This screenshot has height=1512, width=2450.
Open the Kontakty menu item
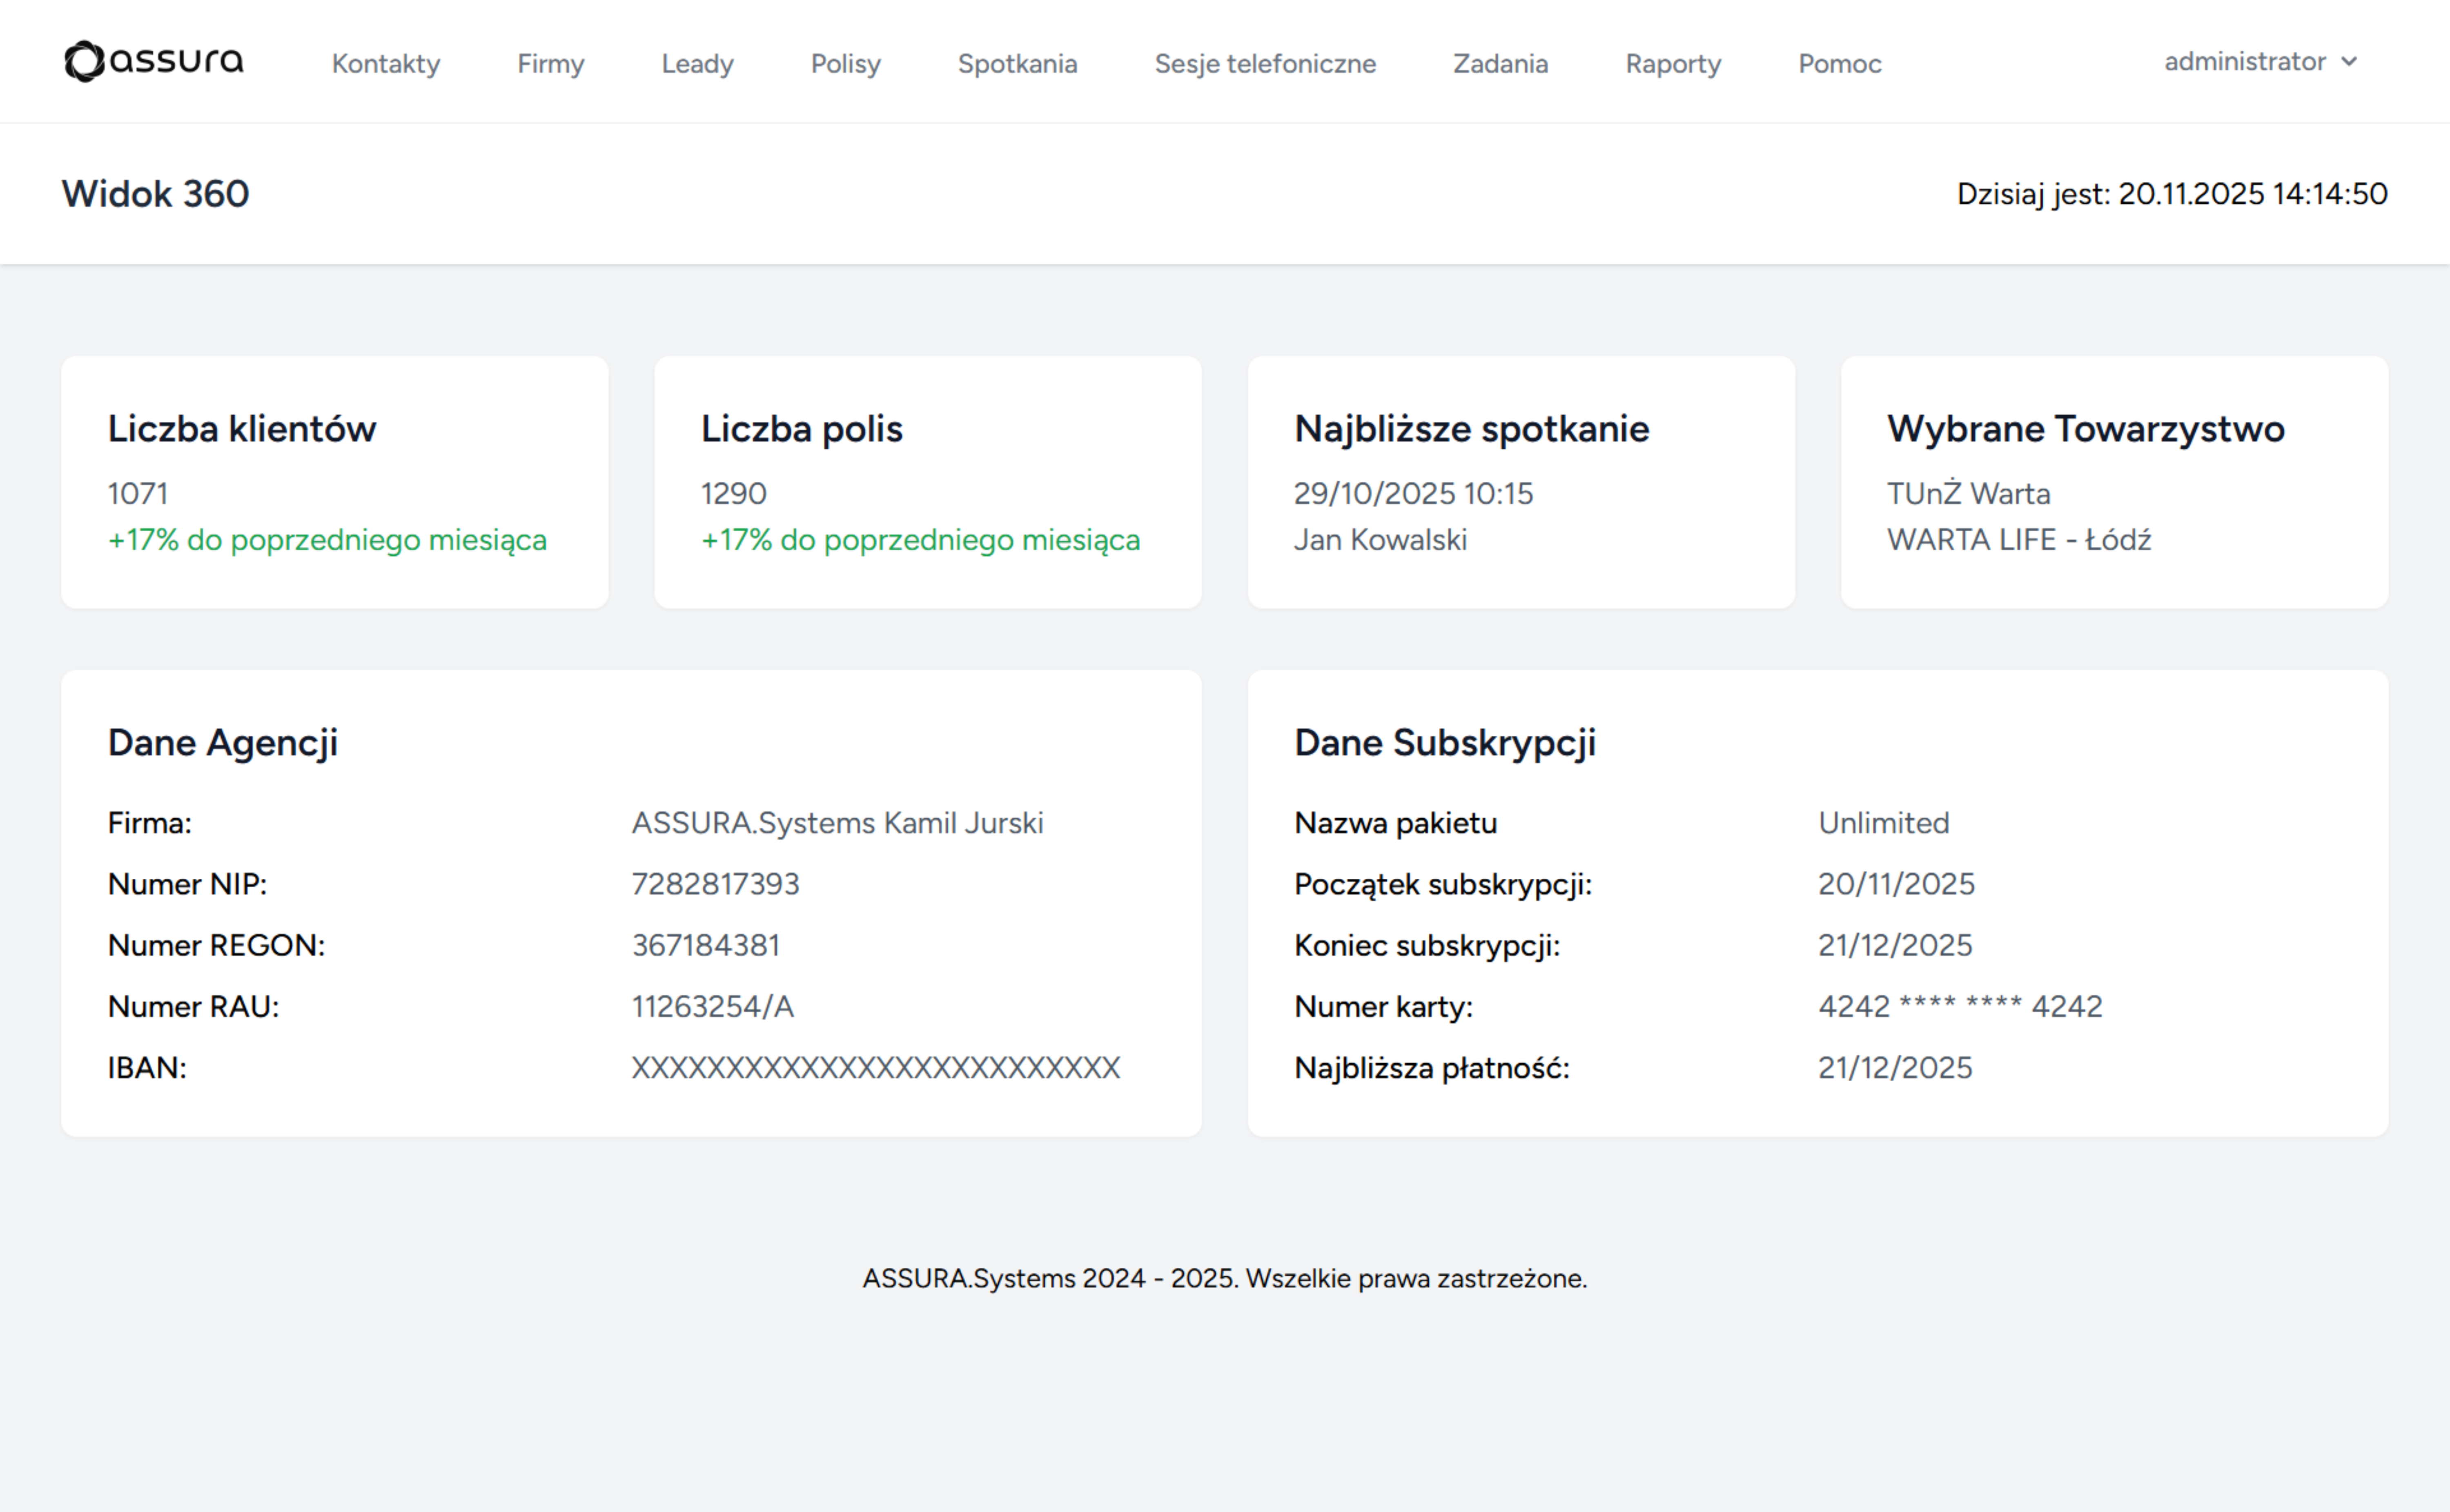[385, 63]
